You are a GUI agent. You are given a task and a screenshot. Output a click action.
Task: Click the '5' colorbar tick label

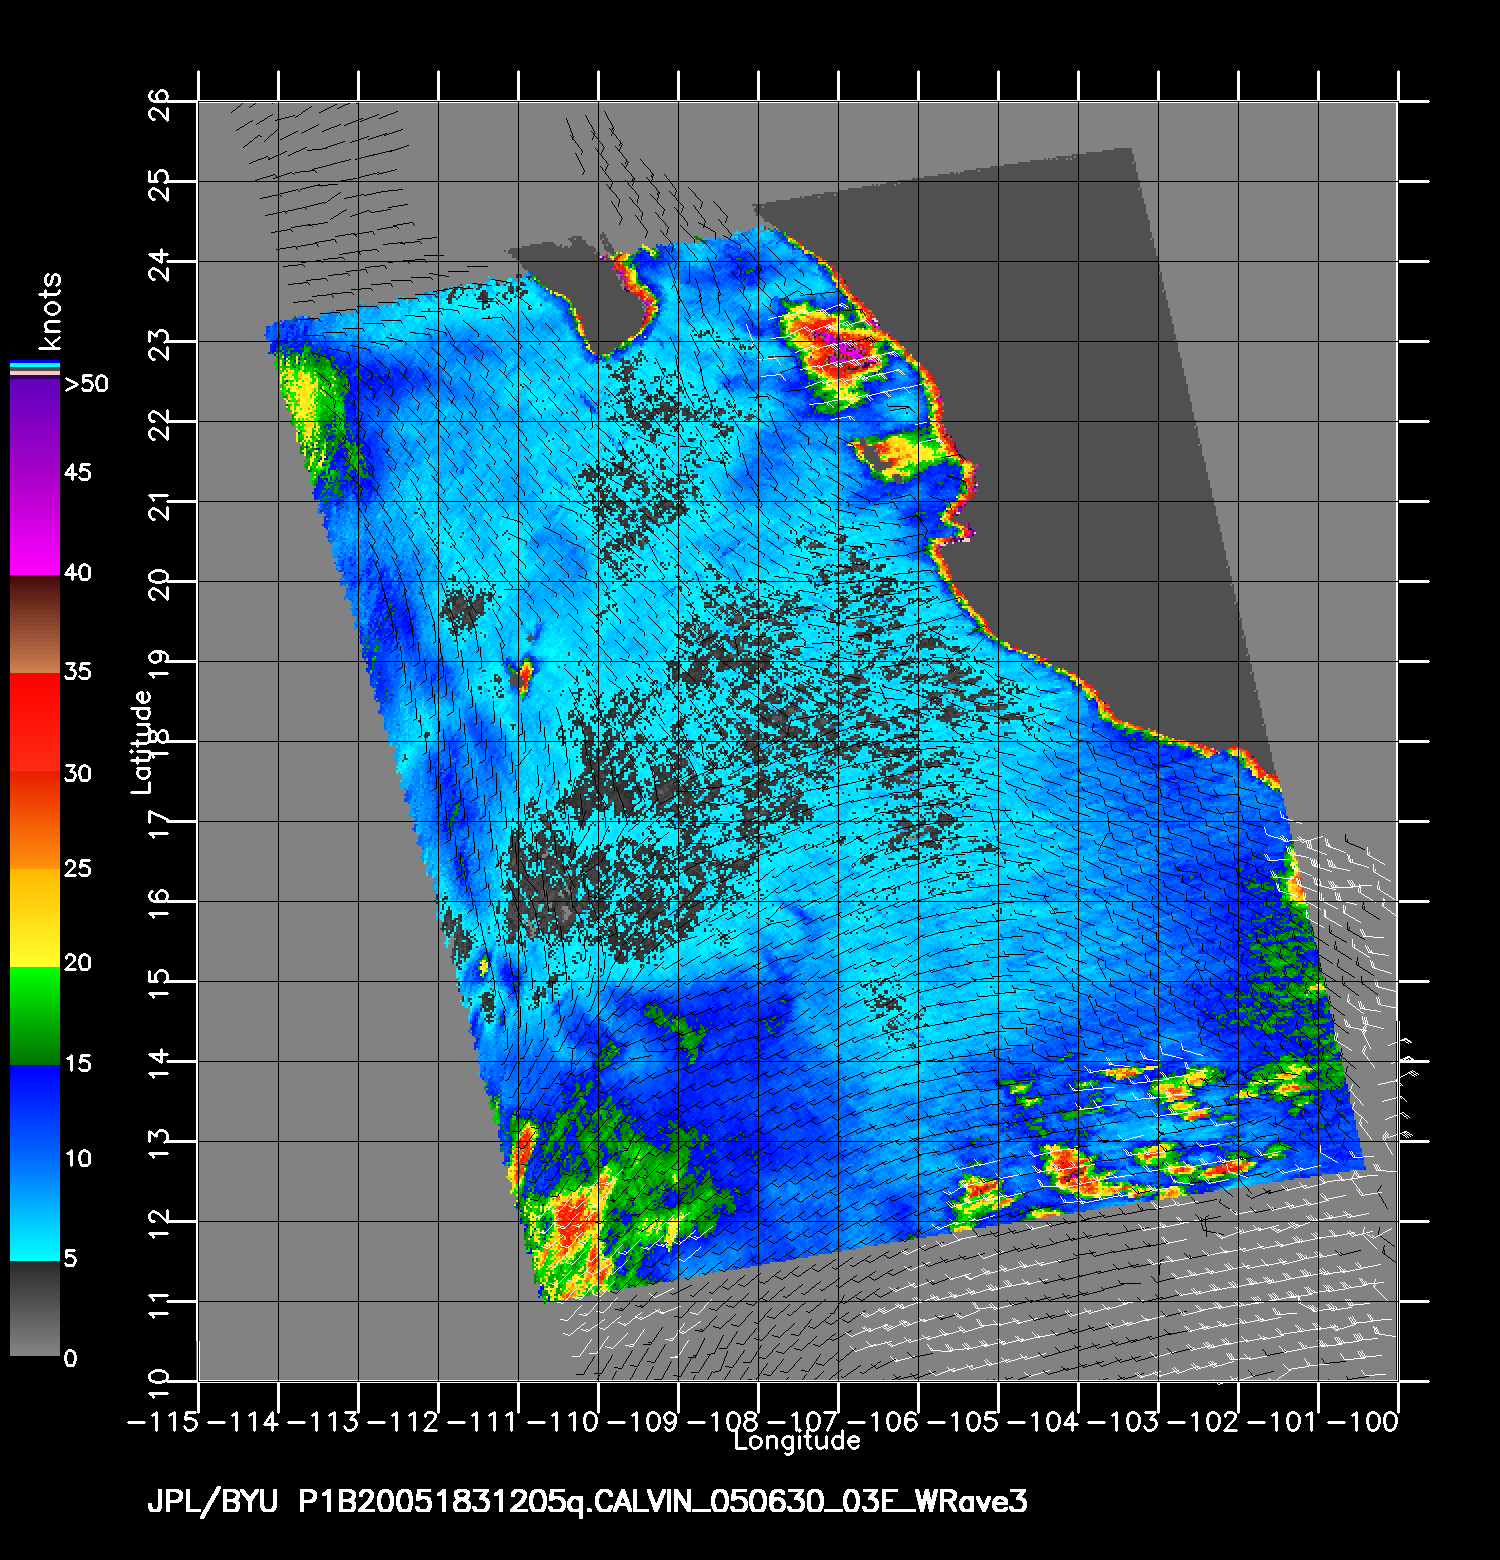[x=70, y=1258]
